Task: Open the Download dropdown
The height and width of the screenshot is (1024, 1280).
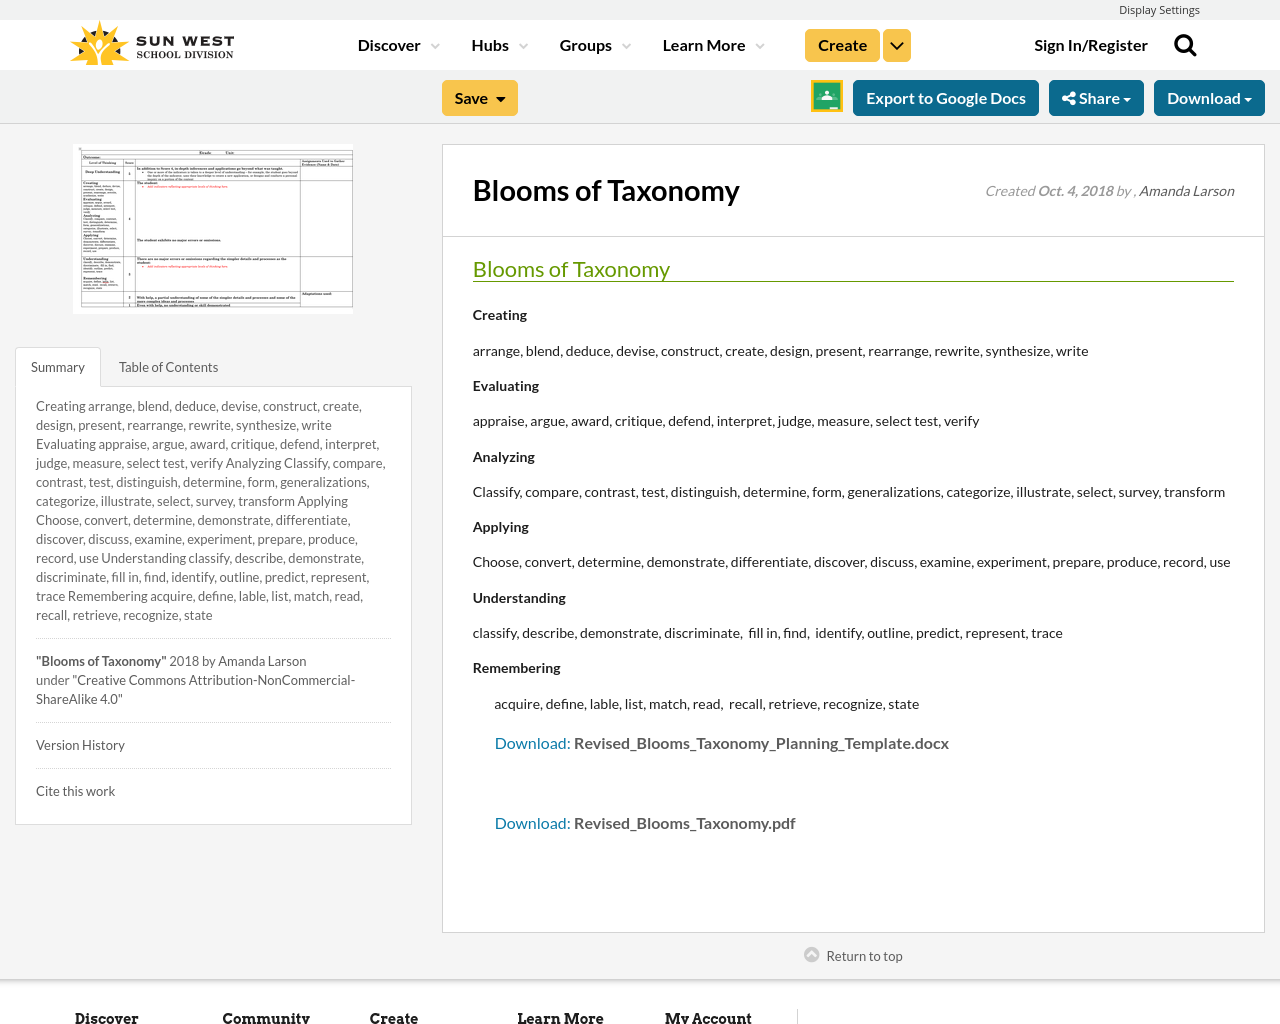Action: point(1209,97)
